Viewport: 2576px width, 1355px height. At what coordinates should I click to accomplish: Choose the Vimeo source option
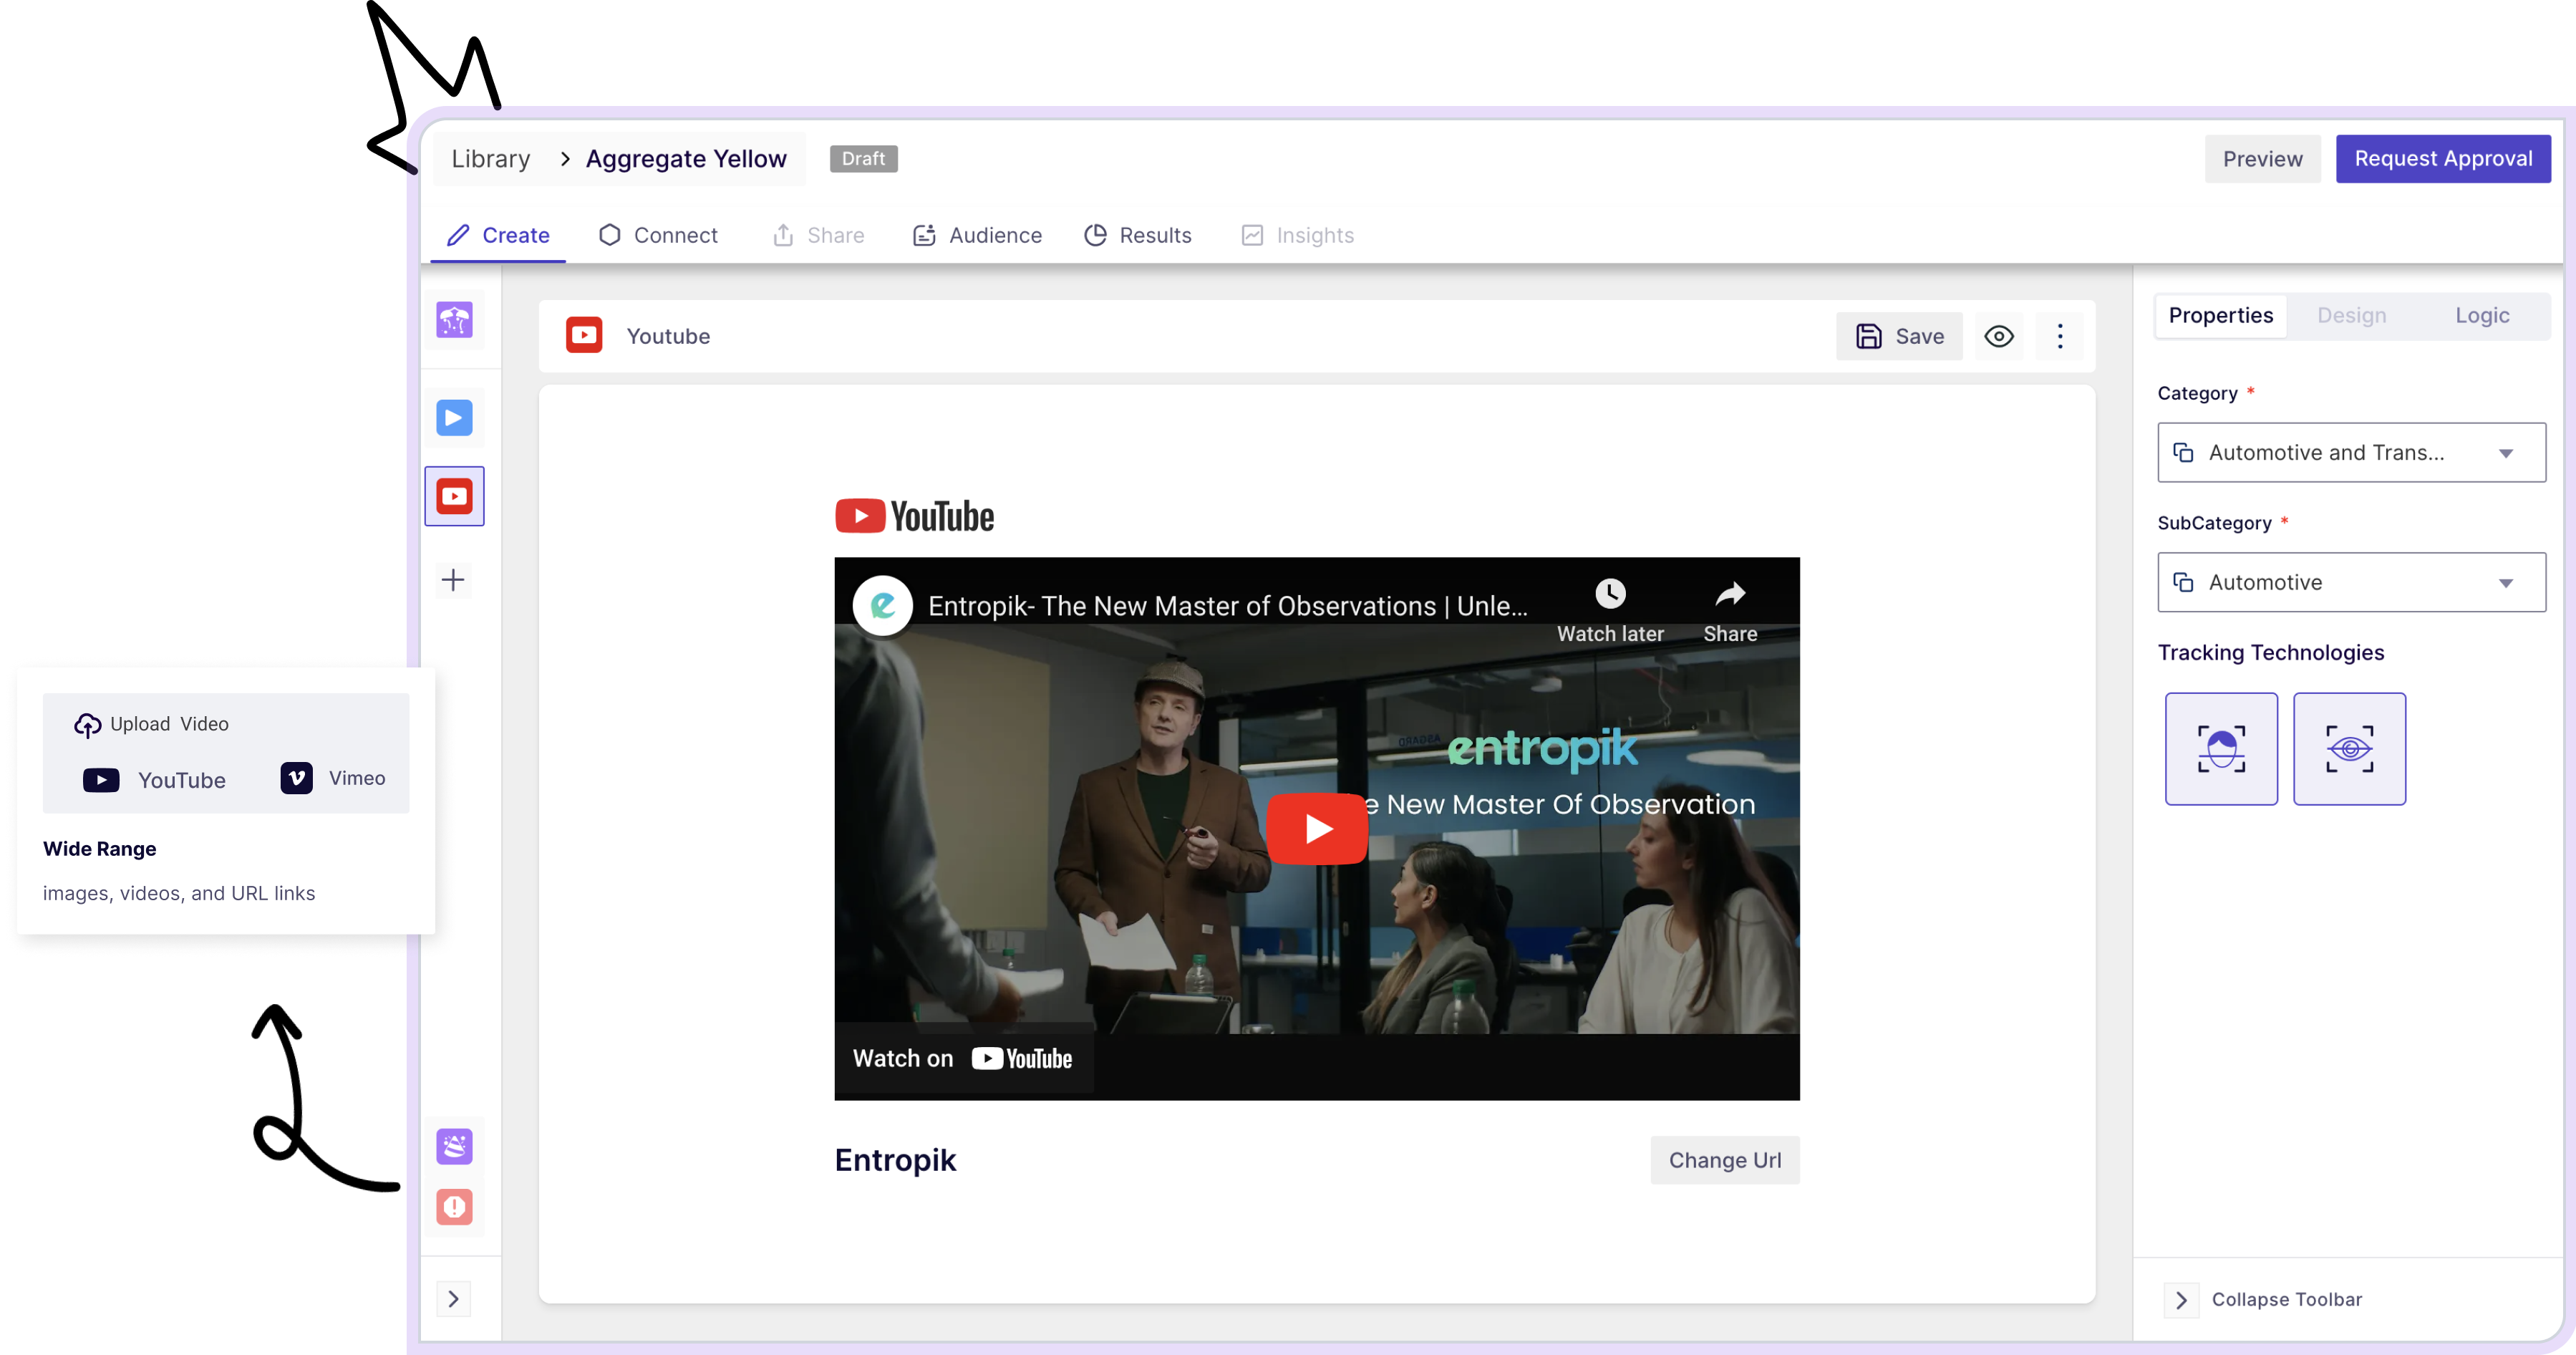click(333, 778)
